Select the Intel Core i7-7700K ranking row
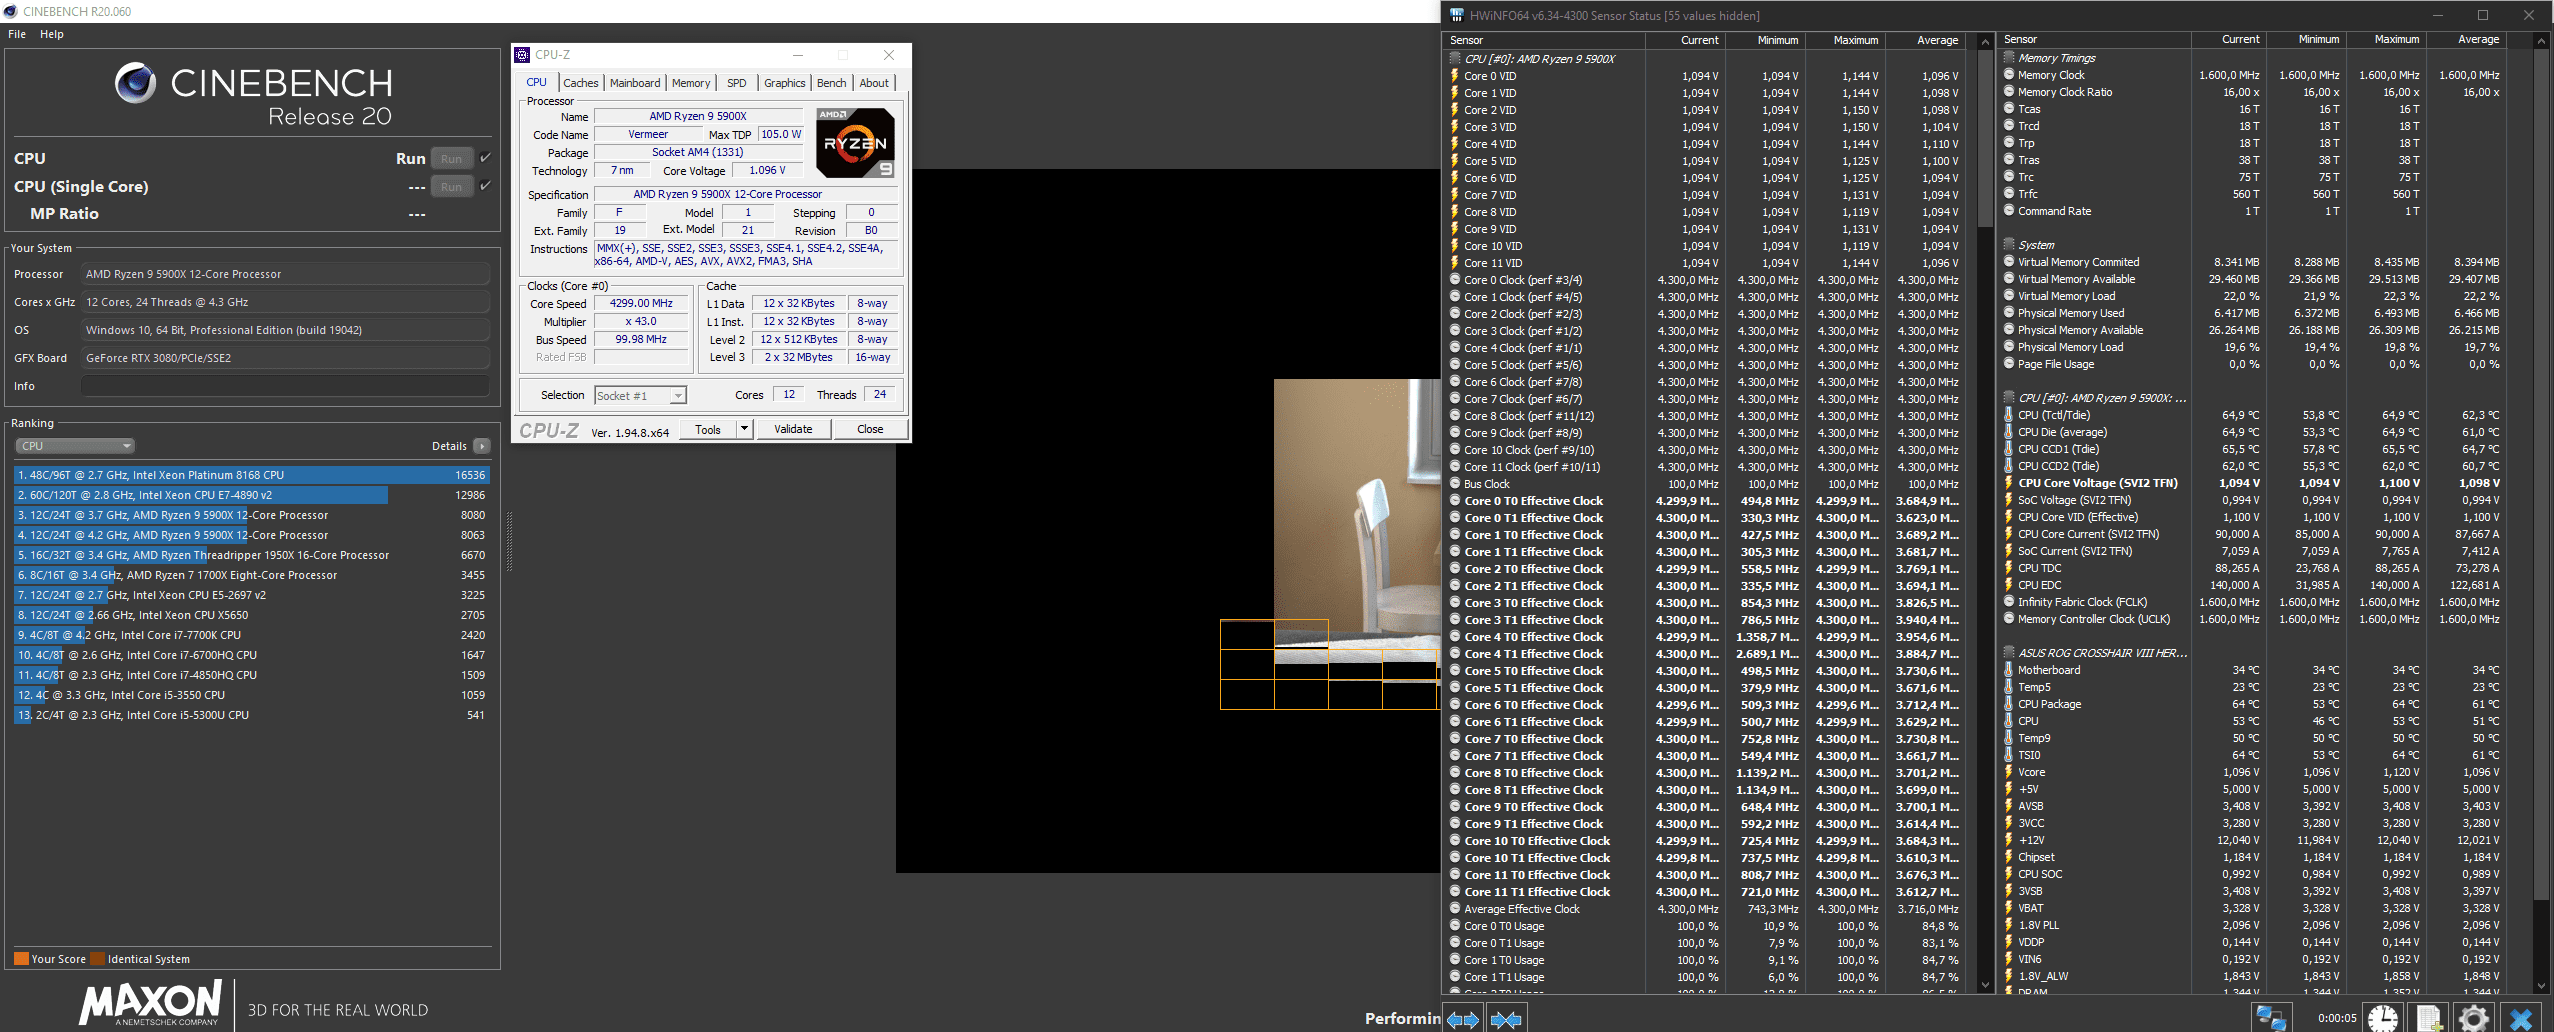 coord(252,635)
